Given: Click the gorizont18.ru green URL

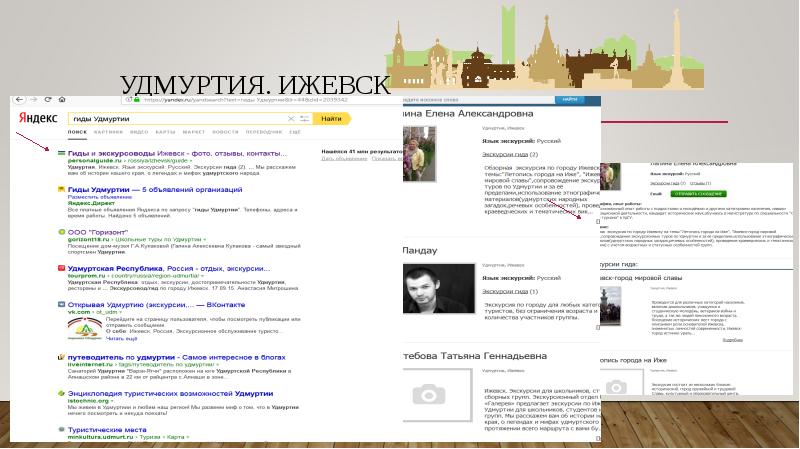Looking at the screenshot, I should pyautogui.click(x=89, y=239).
